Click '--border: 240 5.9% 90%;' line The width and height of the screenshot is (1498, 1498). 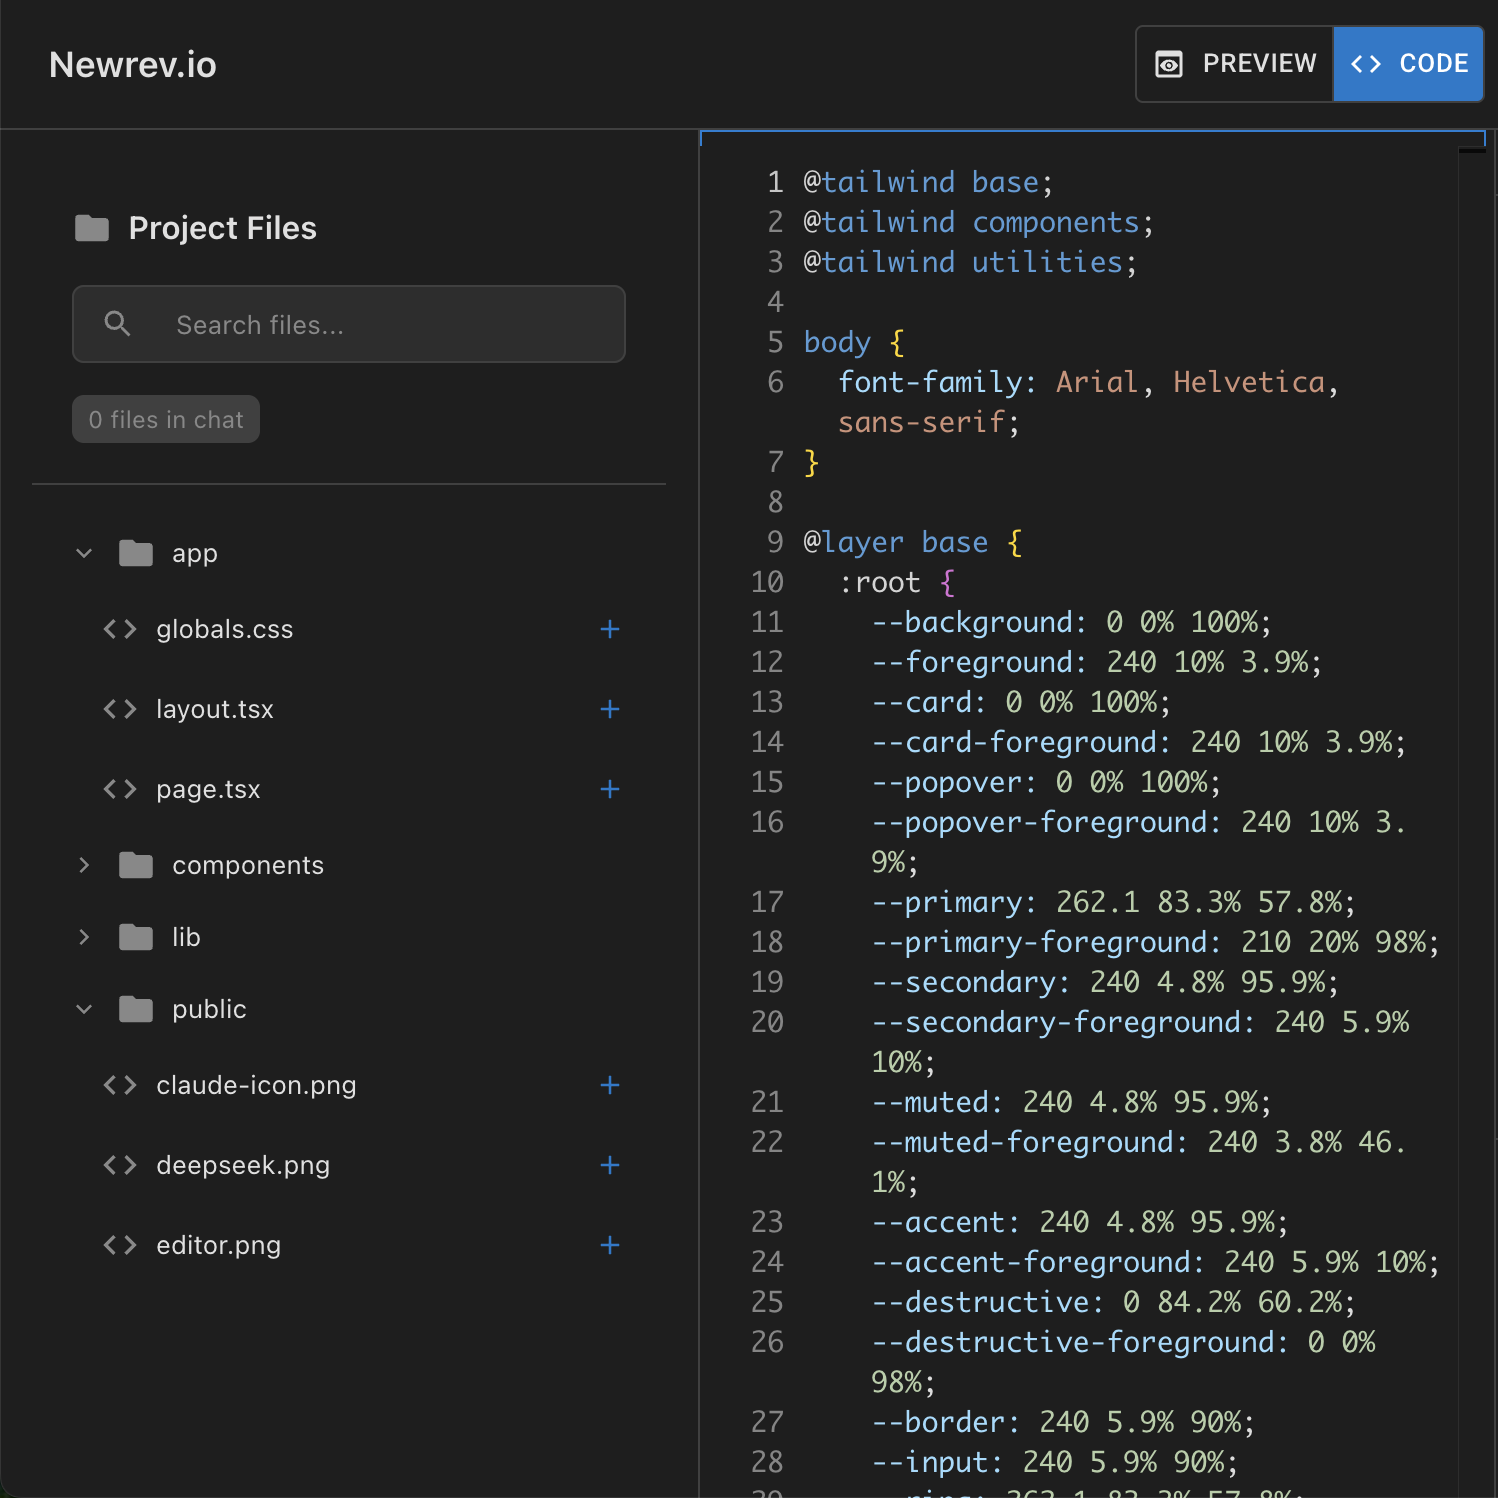click(1063, 1422)
